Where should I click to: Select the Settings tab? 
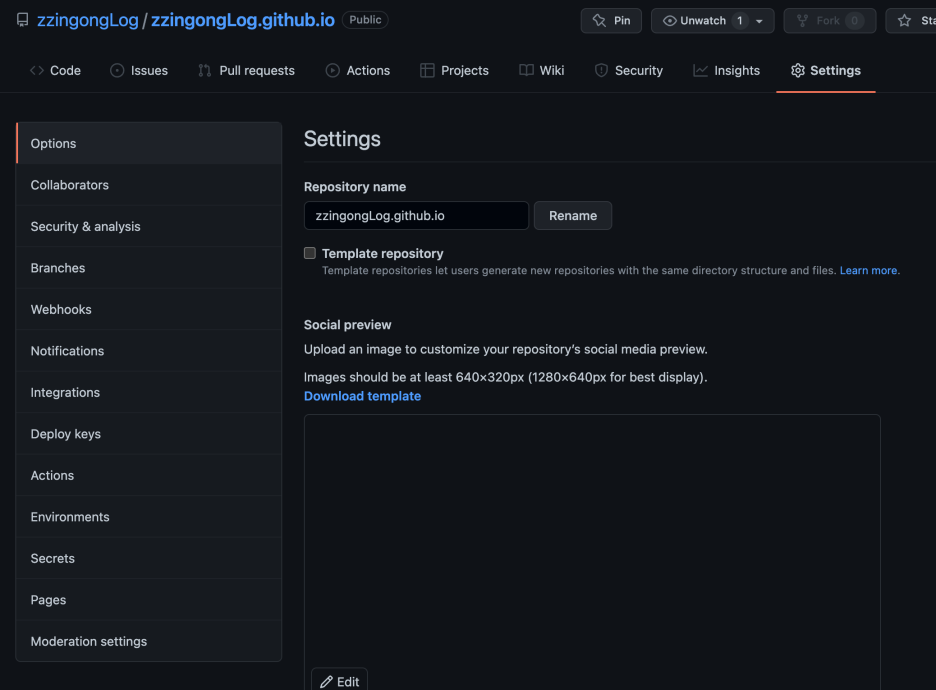826,70
